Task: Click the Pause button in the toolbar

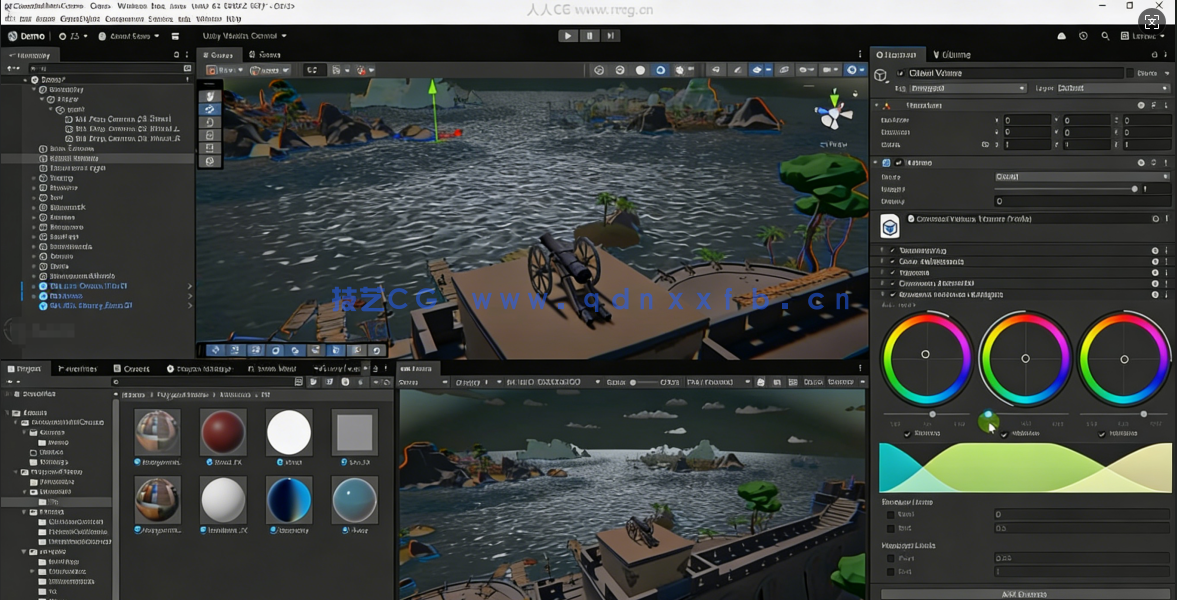Action: (x=589, y=36)
